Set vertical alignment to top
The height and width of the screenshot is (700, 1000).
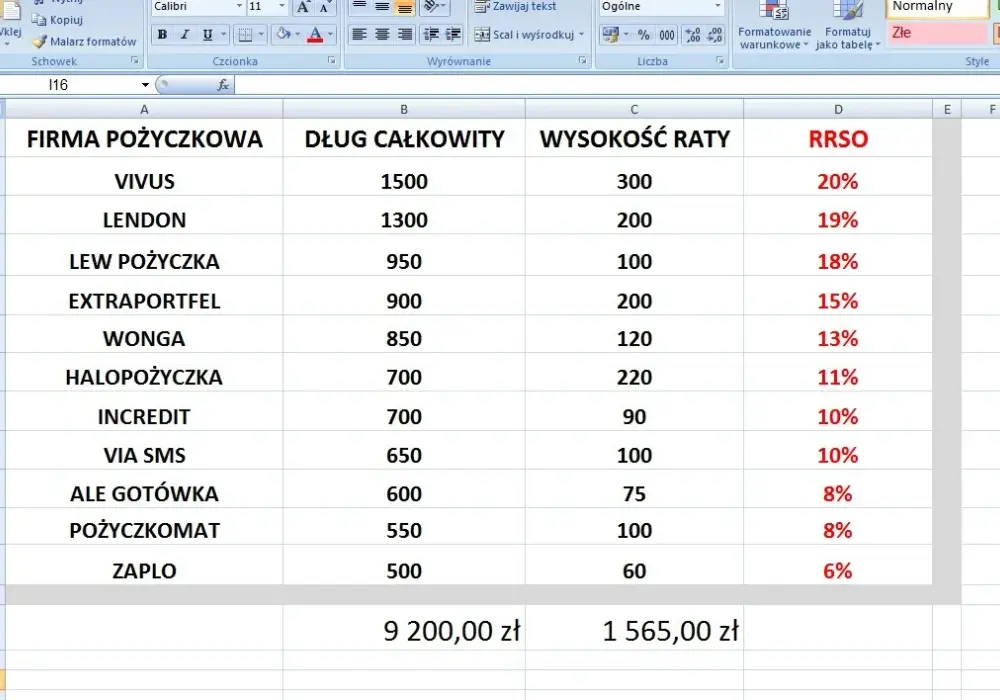pyautogui.click(x=360, y=6)
